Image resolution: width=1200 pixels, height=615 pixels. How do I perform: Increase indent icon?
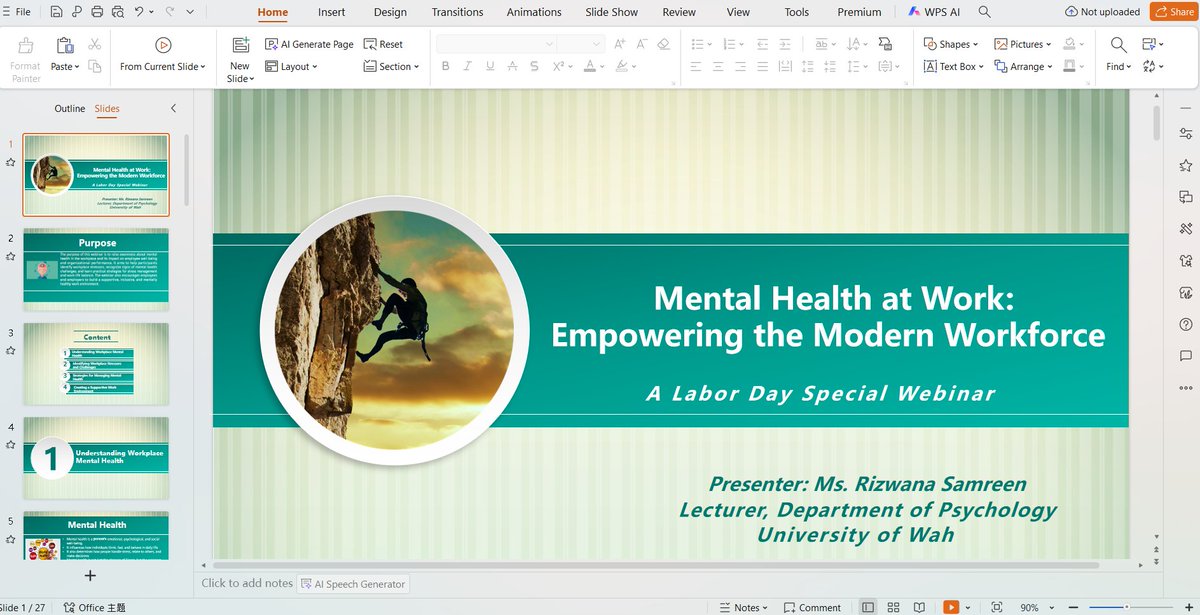click(x=784, y=44)
